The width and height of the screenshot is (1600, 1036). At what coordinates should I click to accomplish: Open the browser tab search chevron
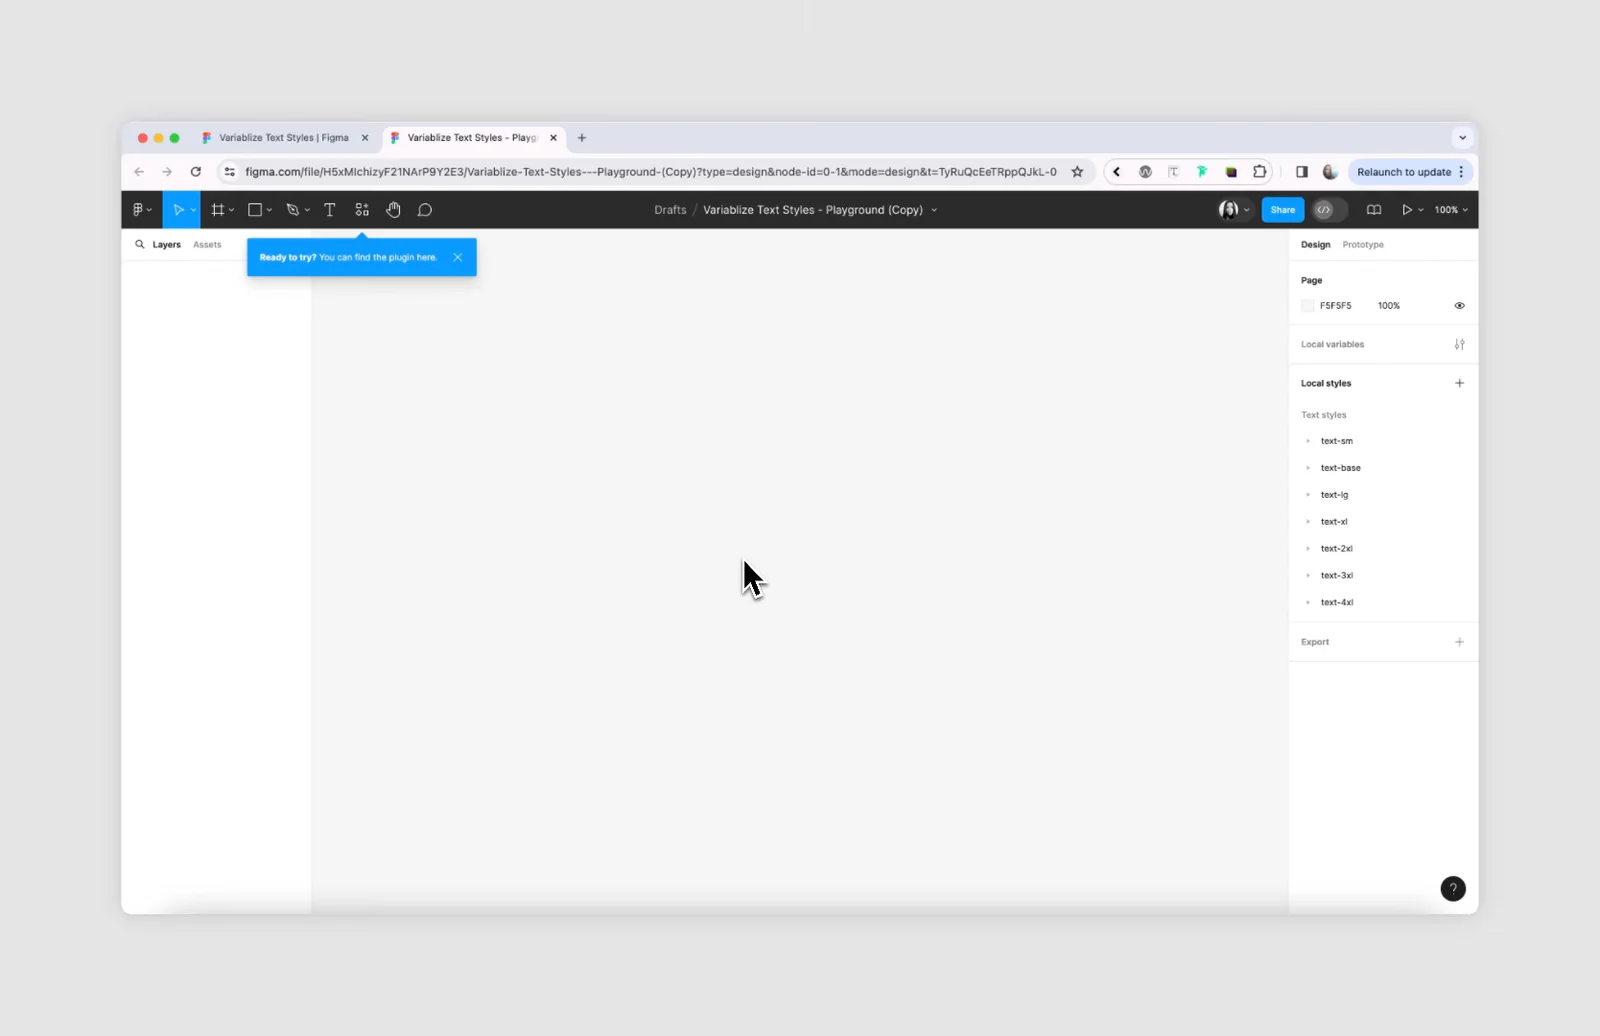(1462, 138)
